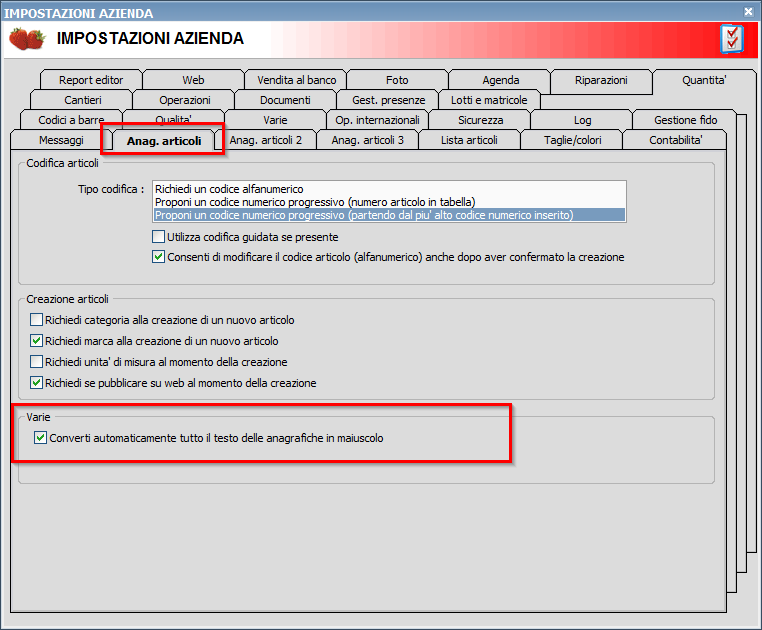Switch to the Anag. articoli 2 tab
Image resolution: width=762 pixels, height=630 pixels.
click(x=265, y=140)
